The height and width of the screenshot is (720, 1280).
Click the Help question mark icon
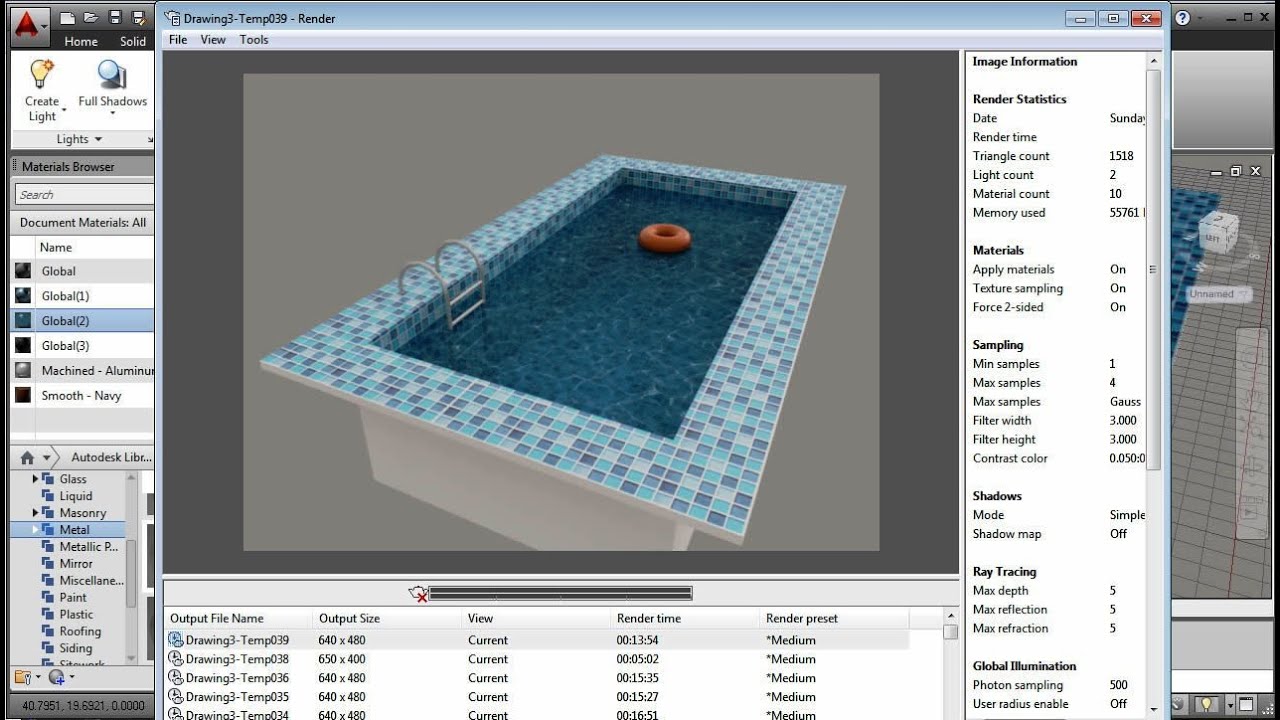1183,18
